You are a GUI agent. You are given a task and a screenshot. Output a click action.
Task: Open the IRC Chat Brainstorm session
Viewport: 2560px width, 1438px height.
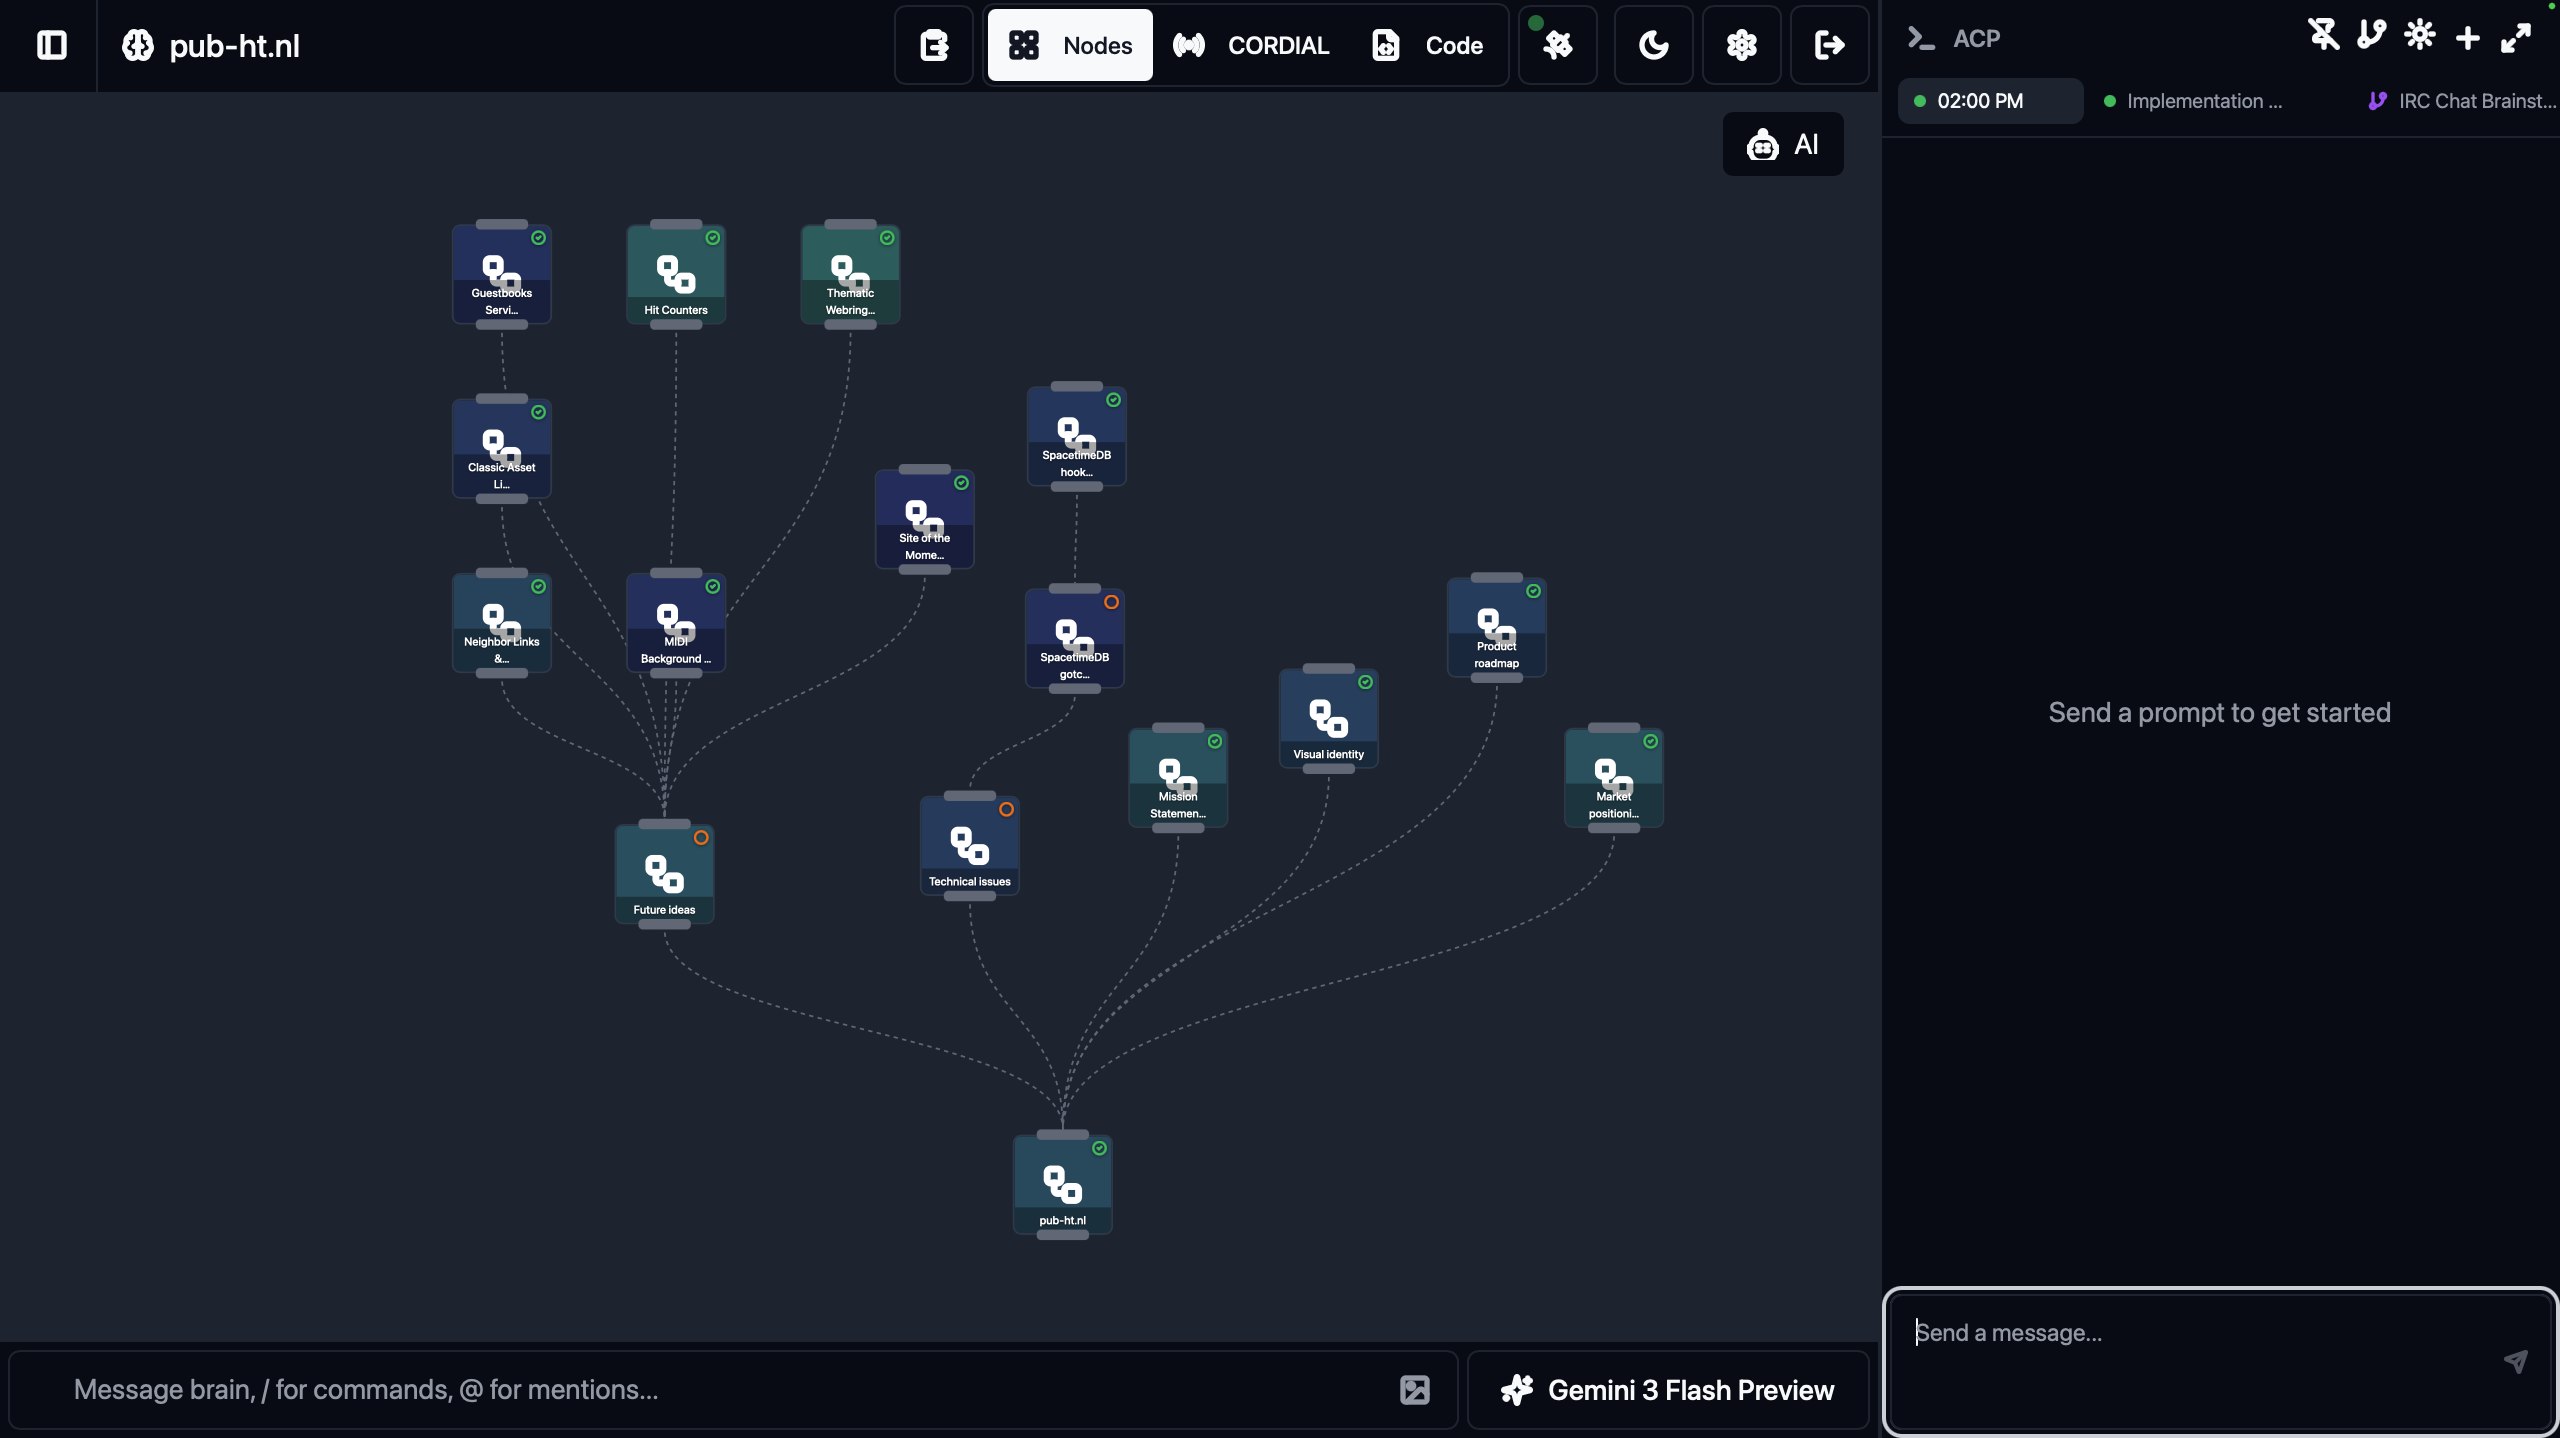2462,101
